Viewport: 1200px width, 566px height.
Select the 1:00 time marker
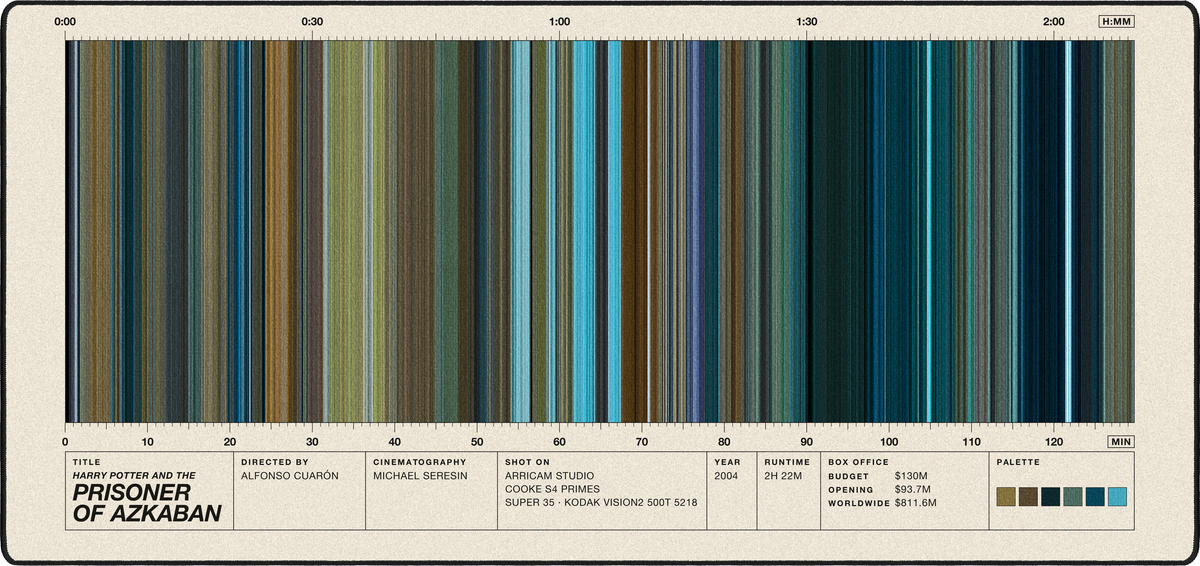pos(560,21)
